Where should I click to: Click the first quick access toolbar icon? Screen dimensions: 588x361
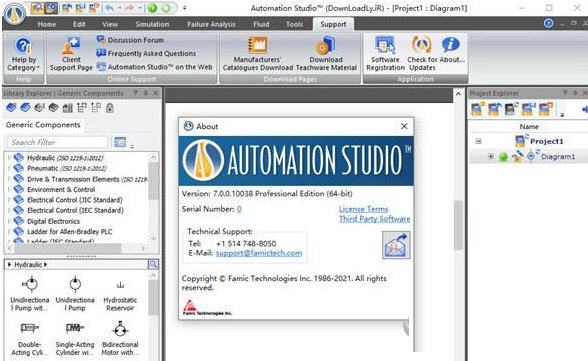[x=37, y=8]
